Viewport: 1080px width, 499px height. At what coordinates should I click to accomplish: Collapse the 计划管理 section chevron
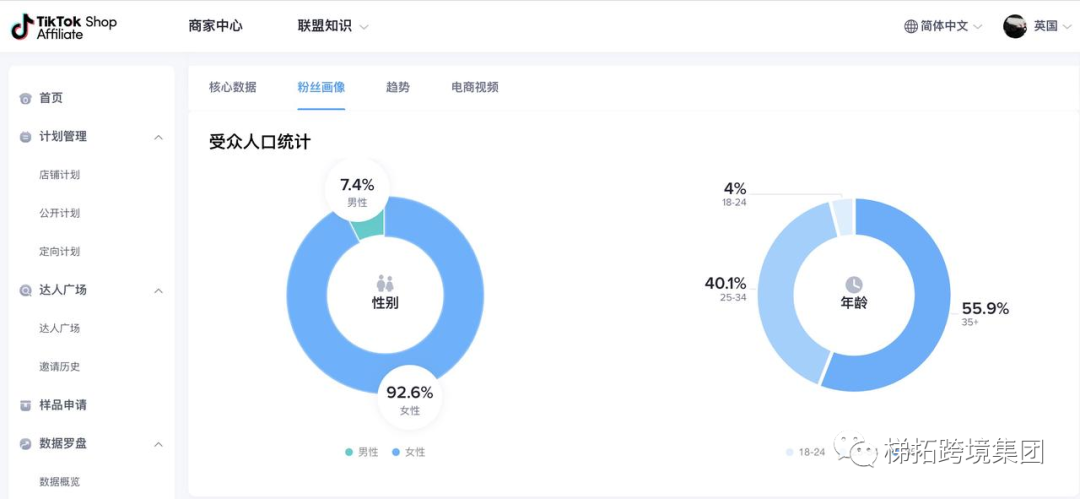[158, 137]
